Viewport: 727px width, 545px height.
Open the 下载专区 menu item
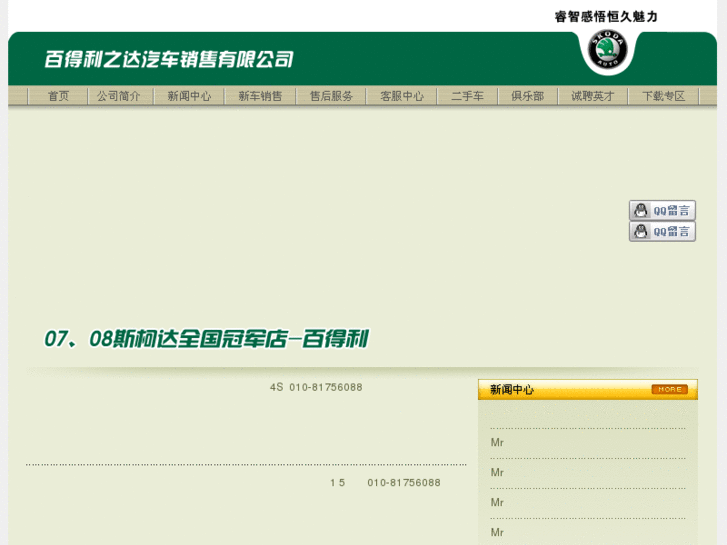click(663, 96)
